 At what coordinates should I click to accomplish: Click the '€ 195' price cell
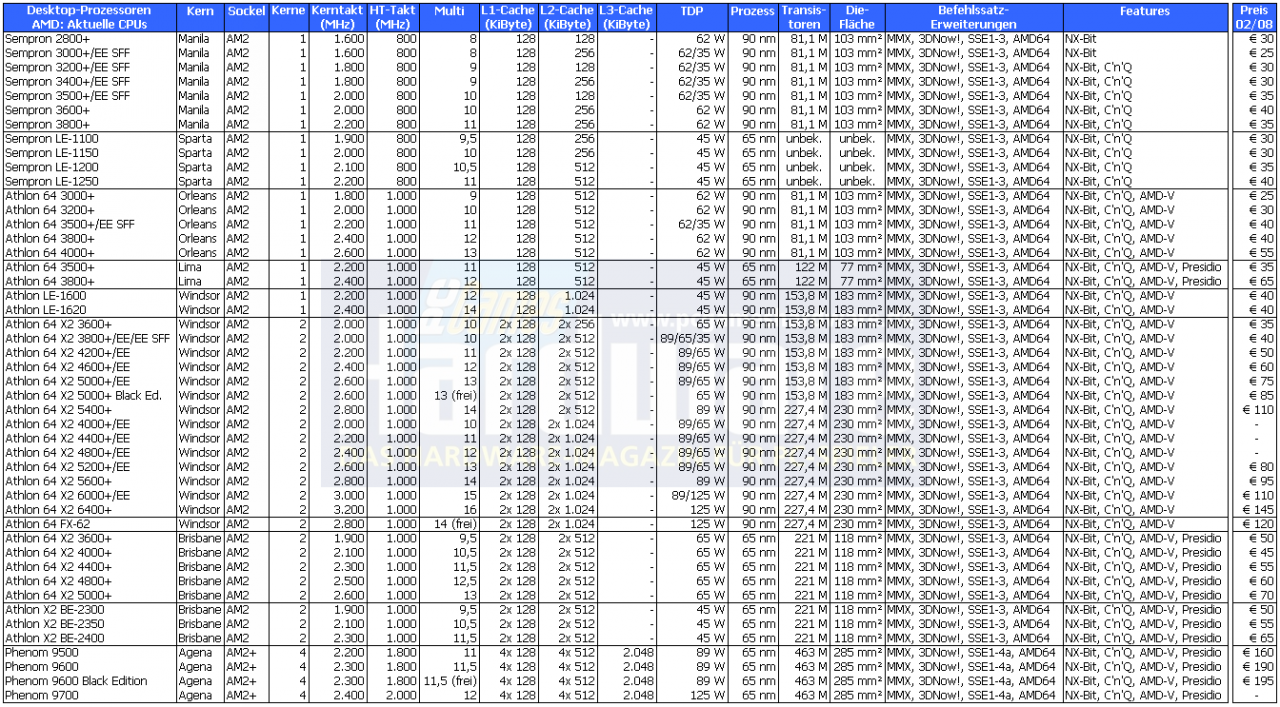(1259, 681)
